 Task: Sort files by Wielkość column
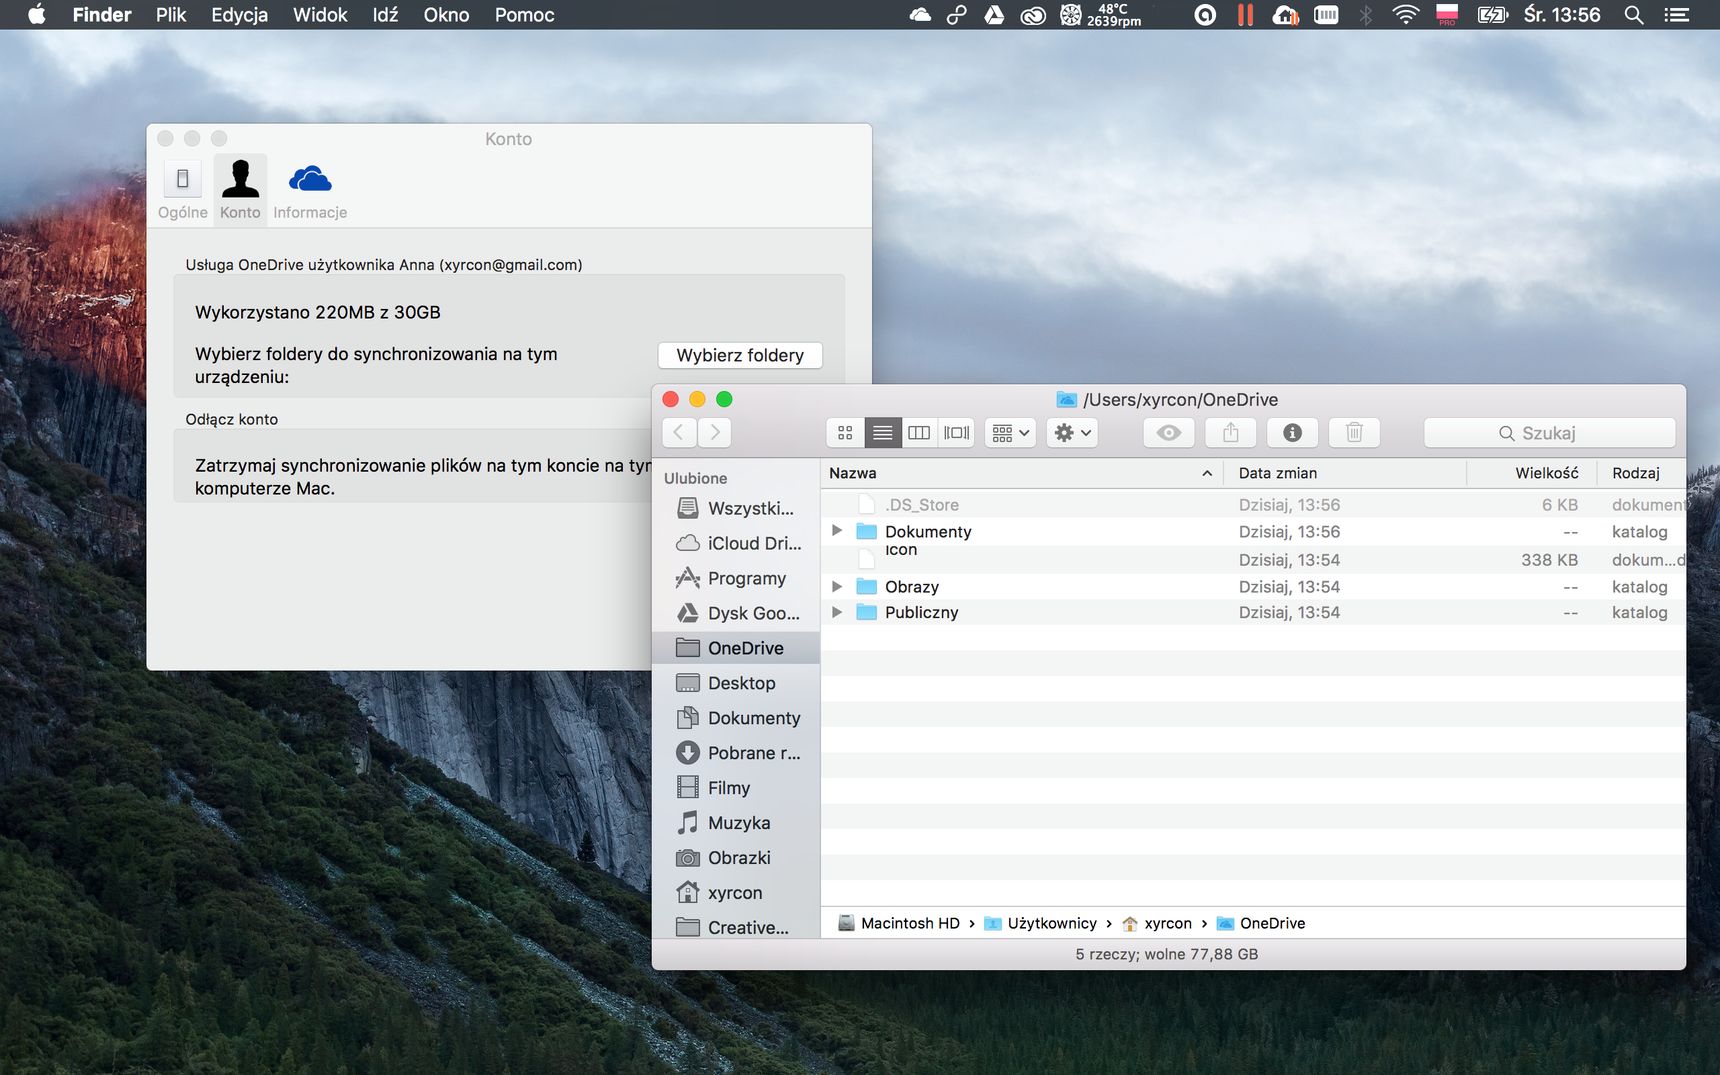tap(1532, 473)
